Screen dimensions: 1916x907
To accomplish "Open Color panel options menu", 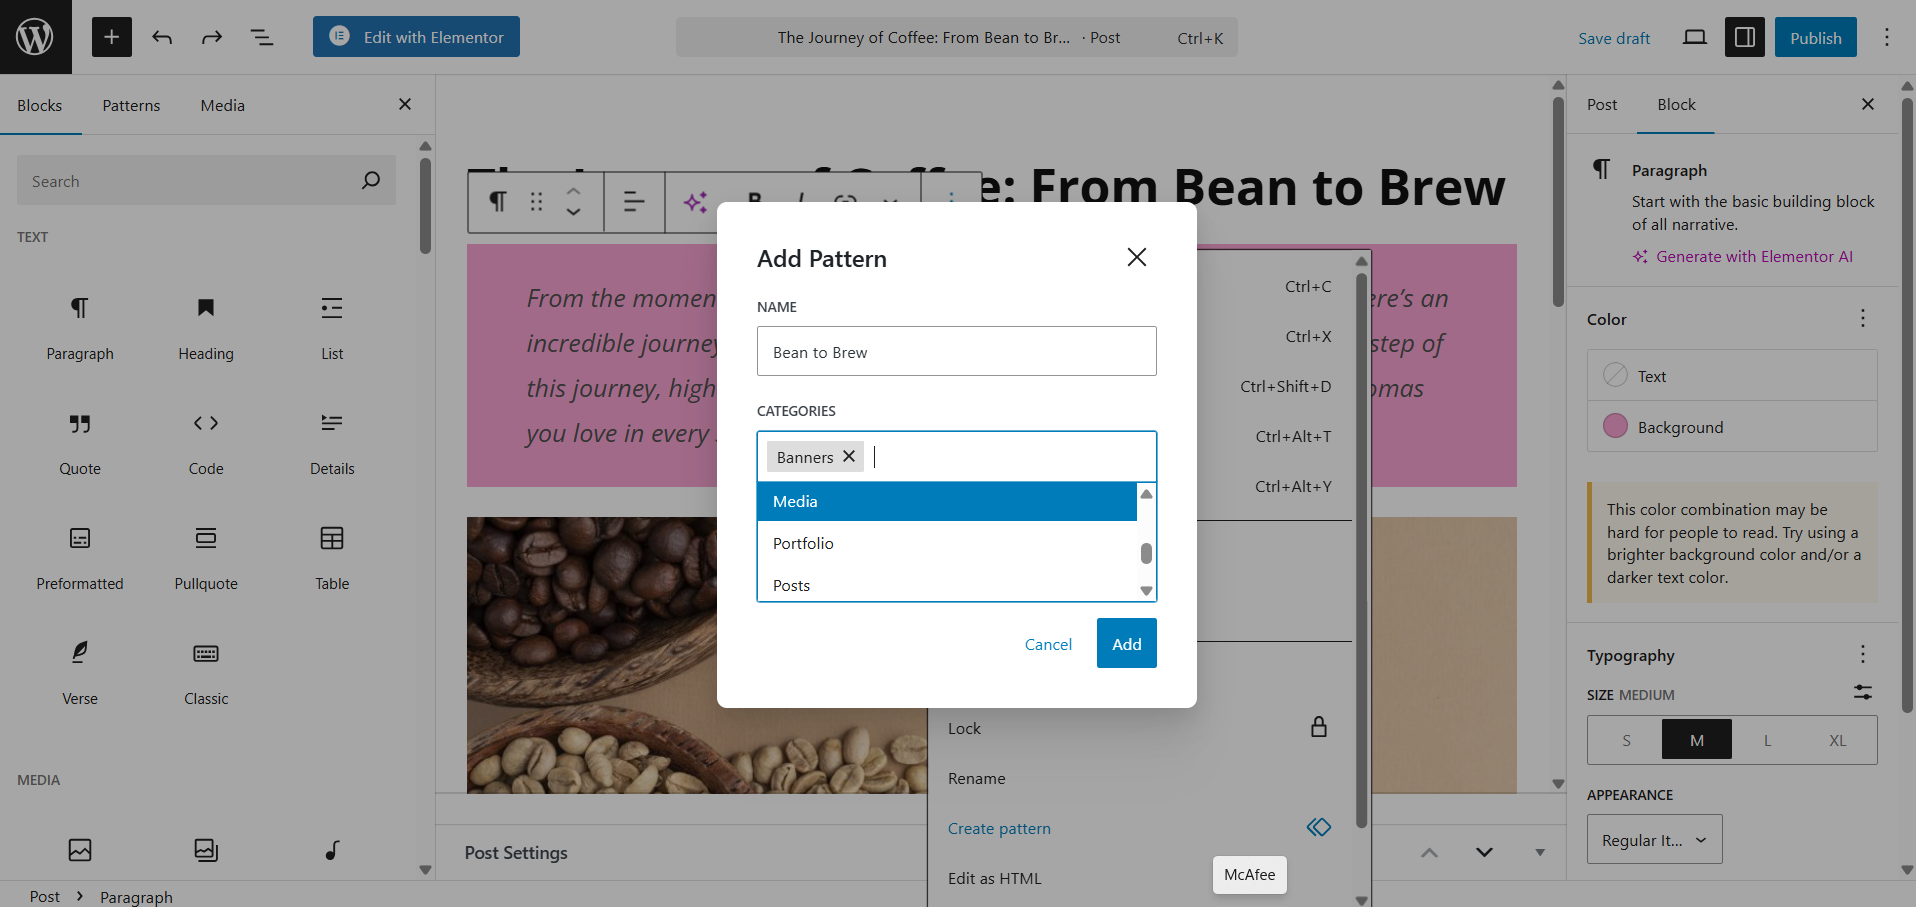I will [1862, 318].
